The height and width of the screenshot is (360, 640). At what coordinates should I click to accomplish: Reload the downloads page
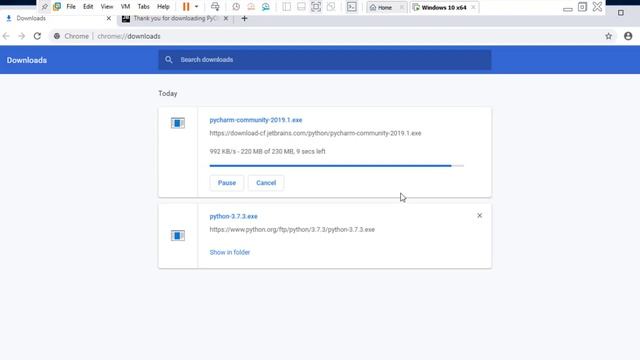(x=37, y=36)
